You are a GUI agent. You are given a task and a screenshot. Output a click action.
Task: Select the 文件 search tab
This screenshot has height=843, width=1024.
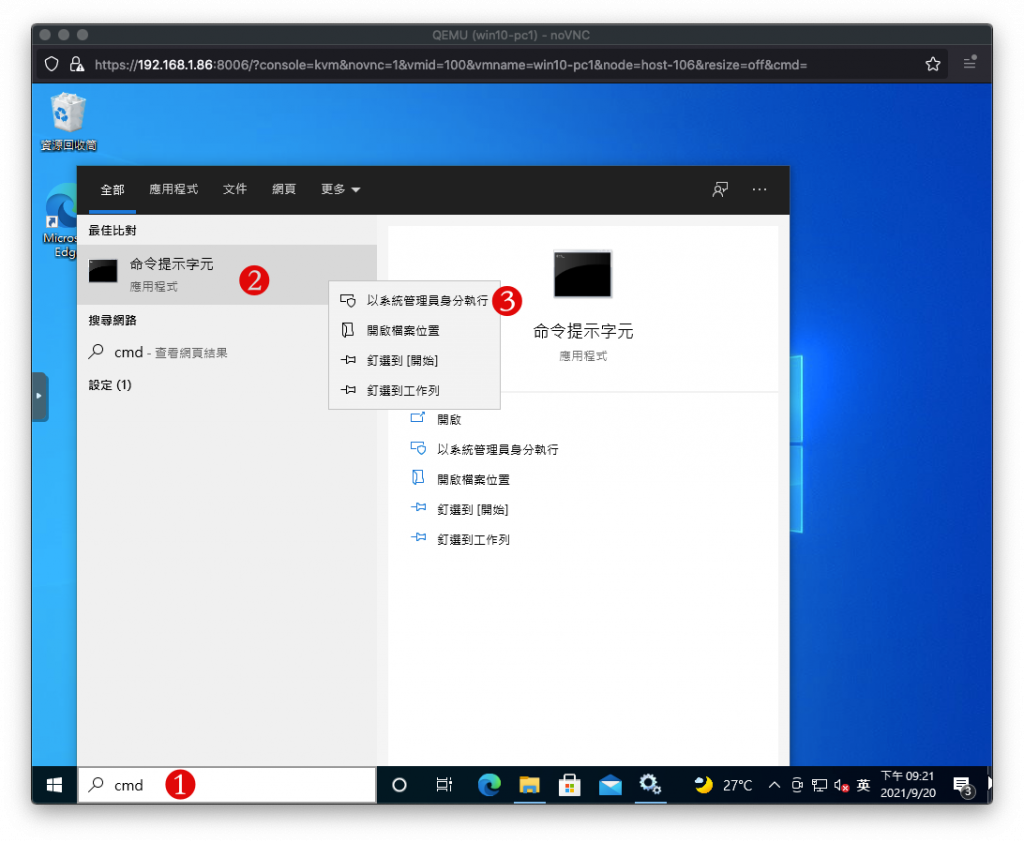pos(234,189)
